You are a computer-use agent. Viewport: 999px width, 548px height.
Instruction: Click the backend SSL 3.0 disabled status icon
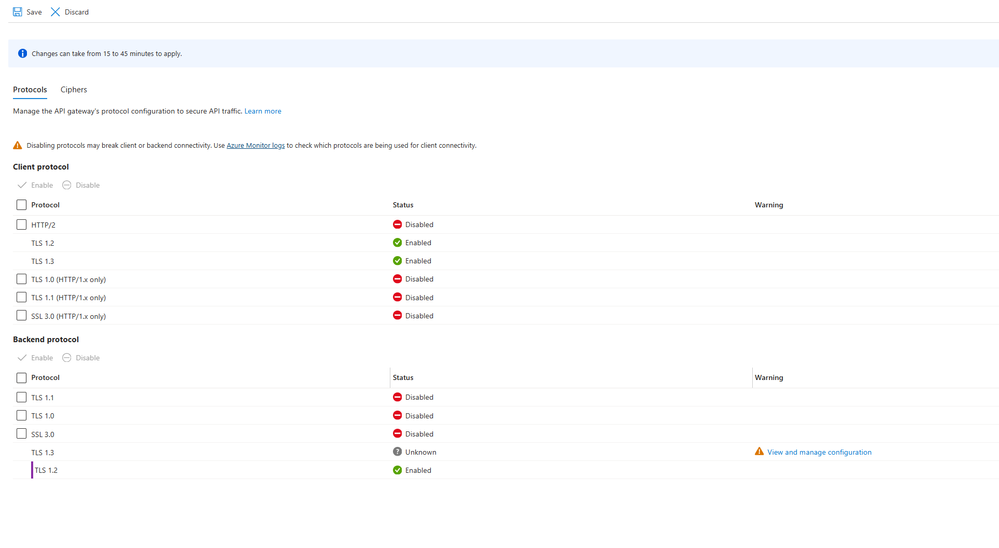397,434
